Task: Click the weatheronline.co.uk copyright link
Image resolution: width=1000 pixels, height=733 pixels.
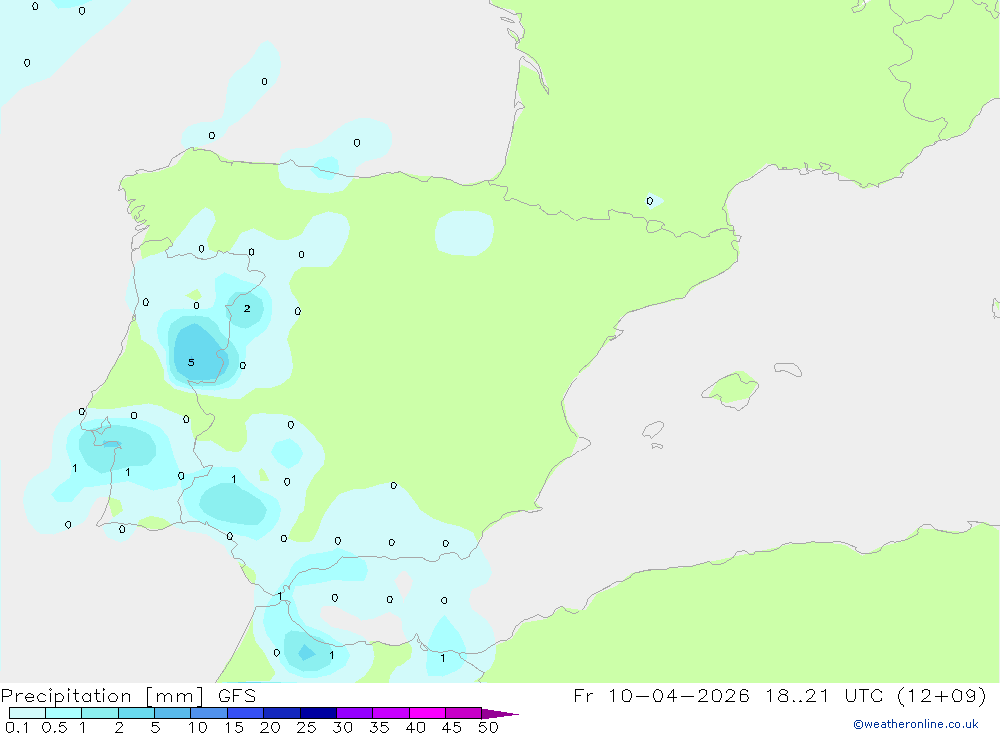Action: point(915,724)
